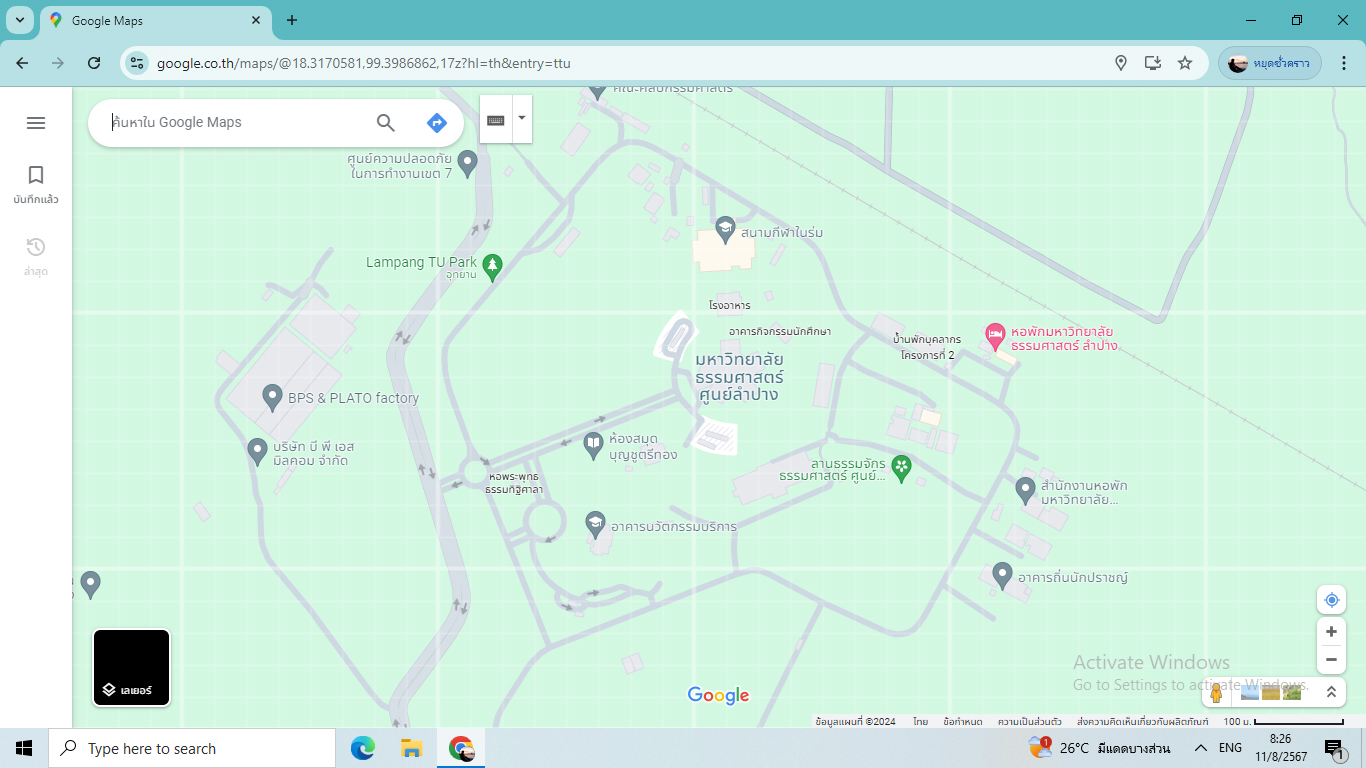Toggle the 100 ม. map scale units
The image size is (1366, 768).
[1283, 721]
